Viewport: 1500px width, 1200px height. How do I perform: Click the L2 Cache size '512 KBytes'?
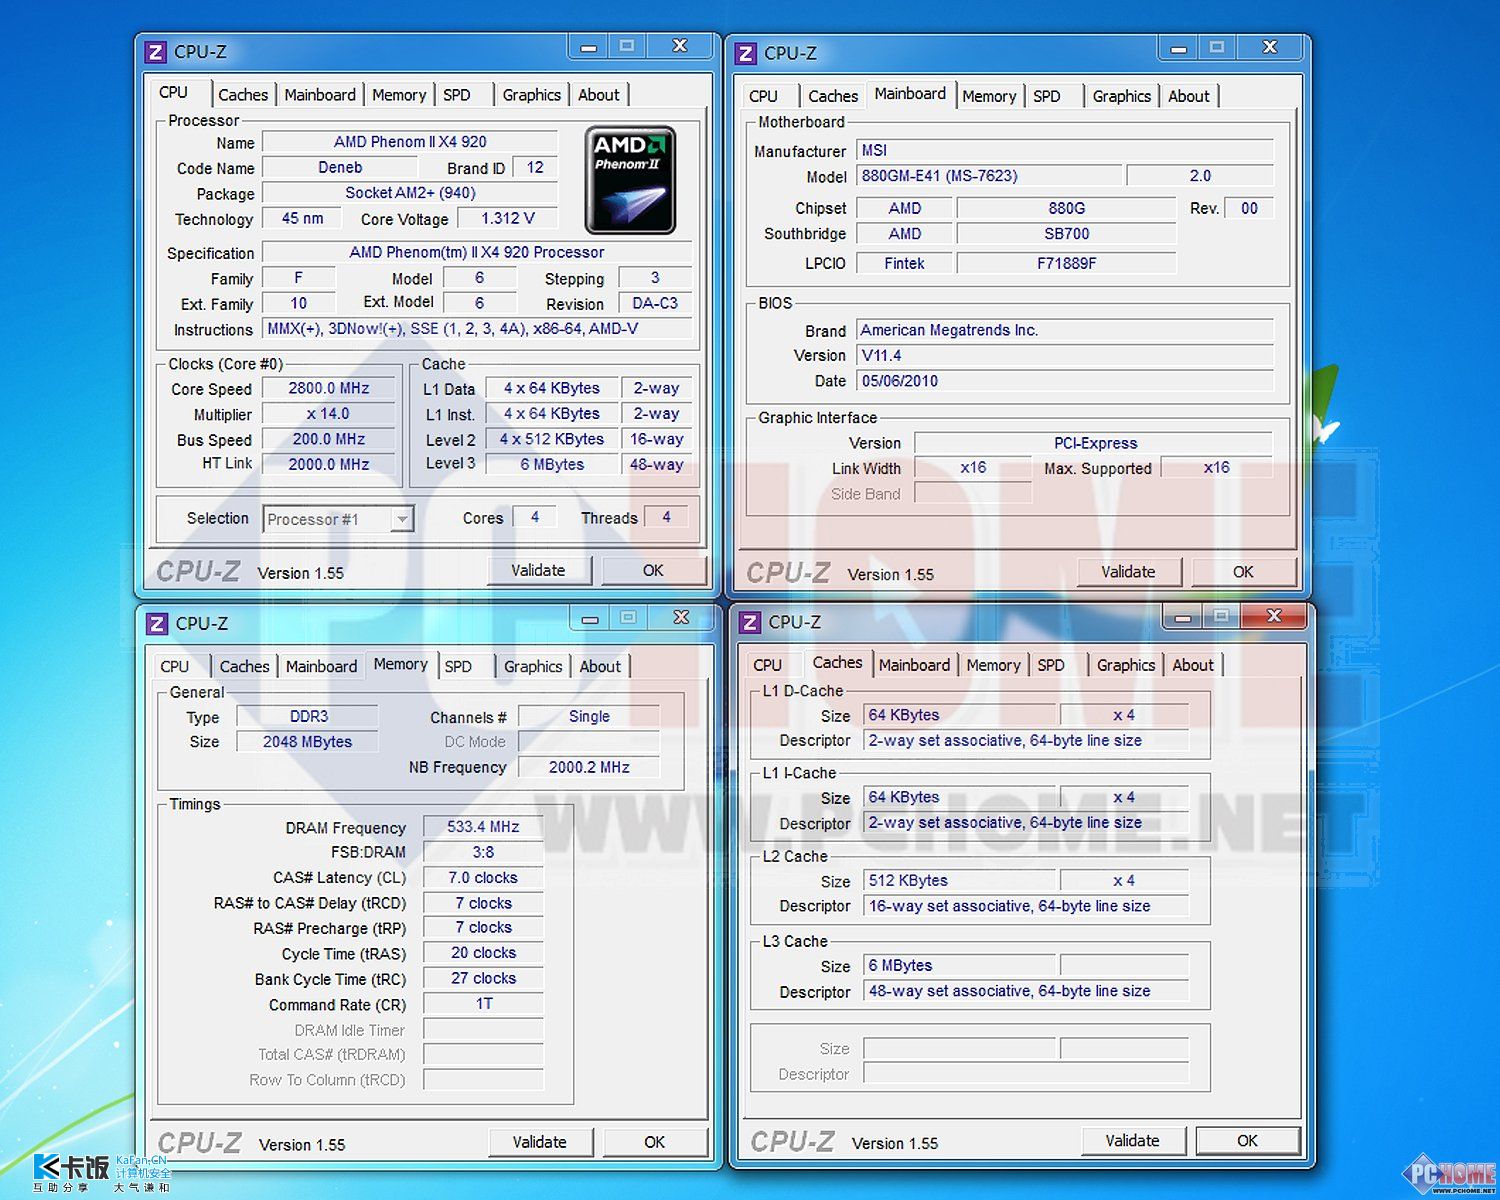pyautogui.click(x=960, y=881)
